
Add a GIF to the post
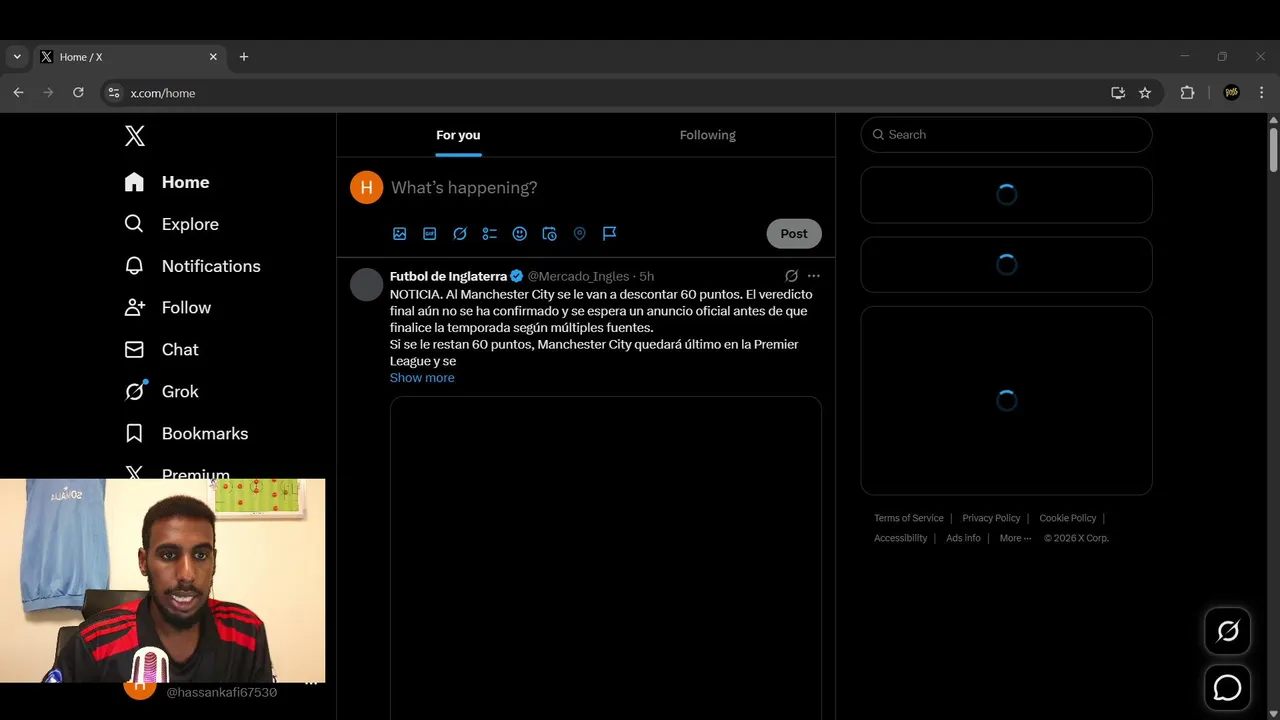430,233
